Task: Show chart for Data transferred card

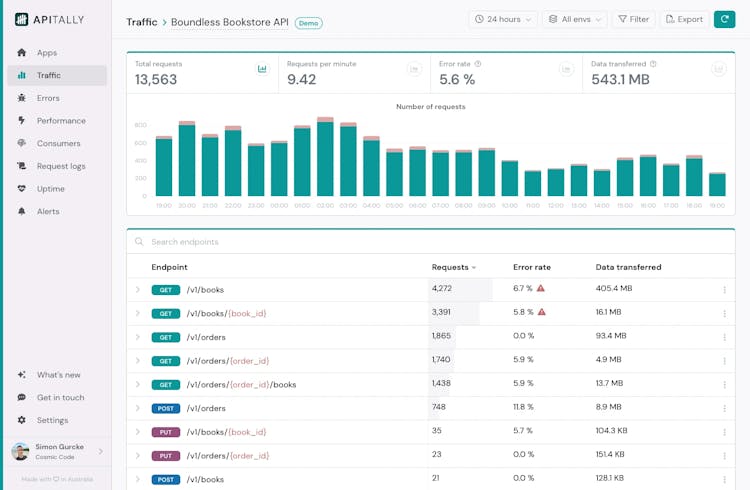Action: tap(717, 69)
